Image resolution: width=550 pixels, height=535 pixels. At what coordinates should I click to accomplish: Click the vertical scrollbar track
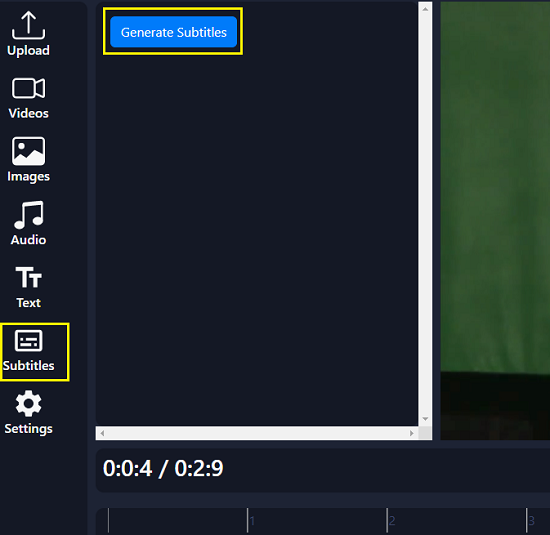pos(425,214)
